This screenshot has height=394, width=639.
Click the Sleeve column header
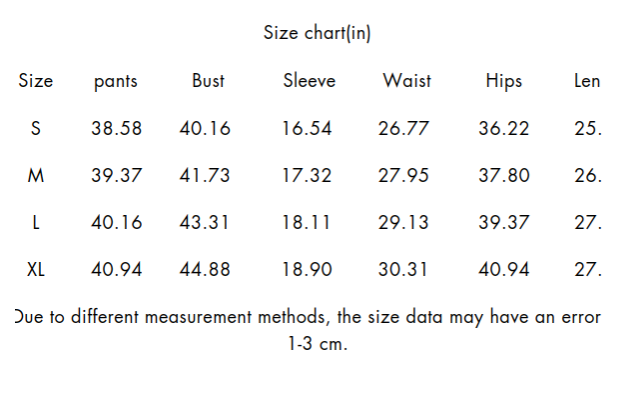pos(309,81)
